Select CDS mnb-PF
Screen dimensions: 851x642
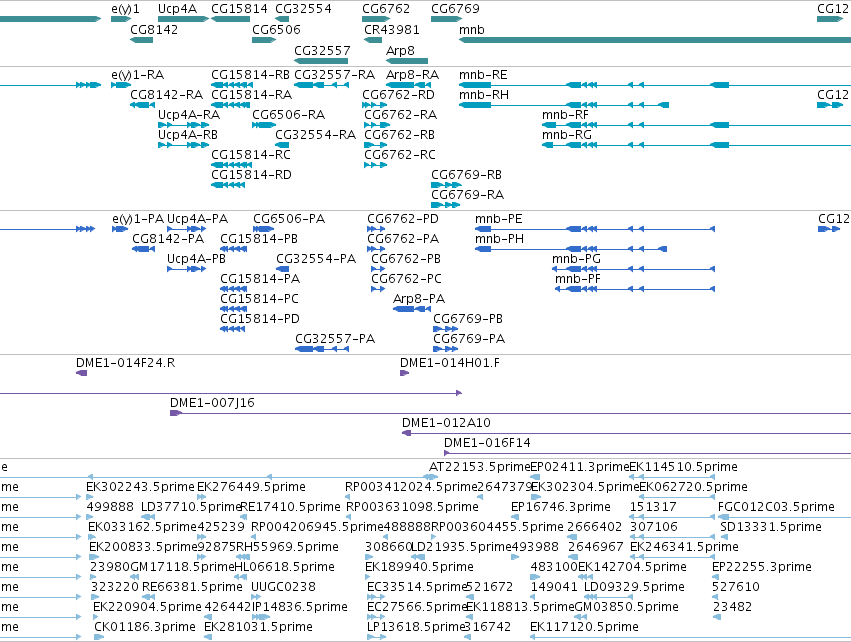pyautogui.click(x=635, y=289)
